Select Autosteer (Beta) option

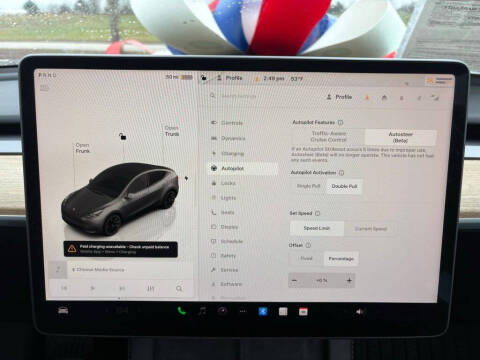400,137
